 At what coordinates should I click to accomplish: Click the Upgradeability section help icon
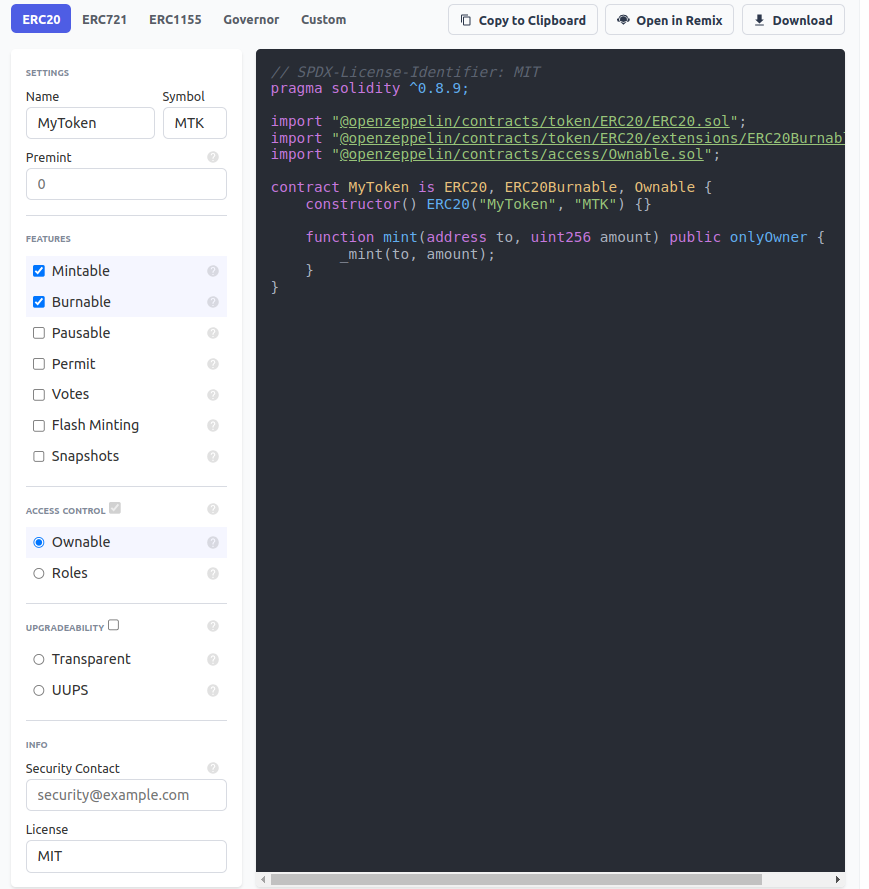tap(212, 625)
